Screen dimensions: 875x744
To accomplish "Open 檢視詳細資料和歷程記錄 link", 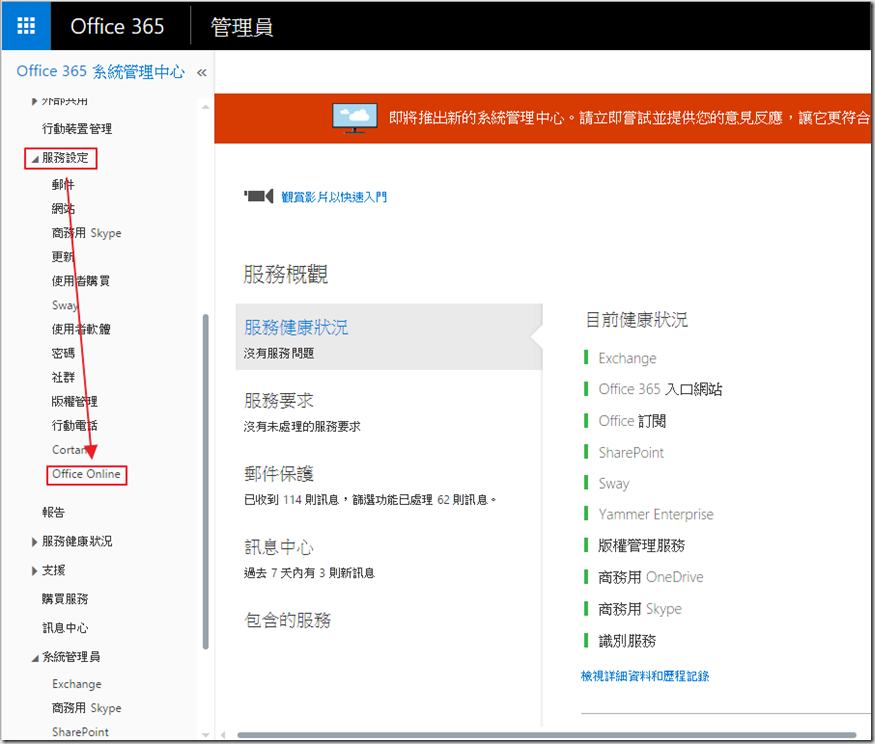I will [645, 676].
